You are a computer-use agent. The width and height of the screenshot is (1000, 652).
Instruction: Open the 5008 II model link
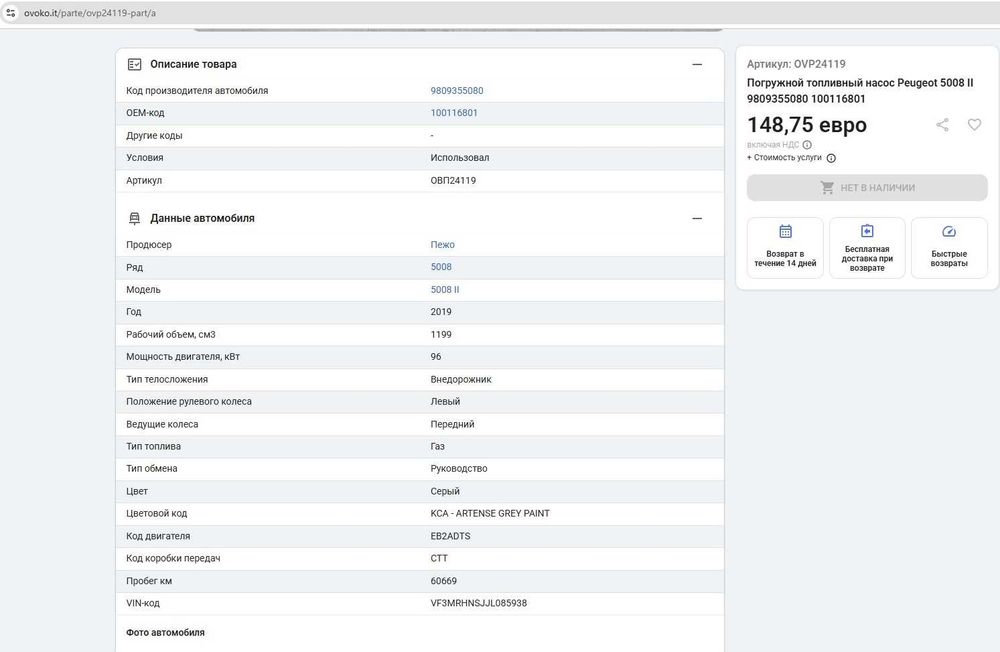pyautogui.click(x=445, y=290)
